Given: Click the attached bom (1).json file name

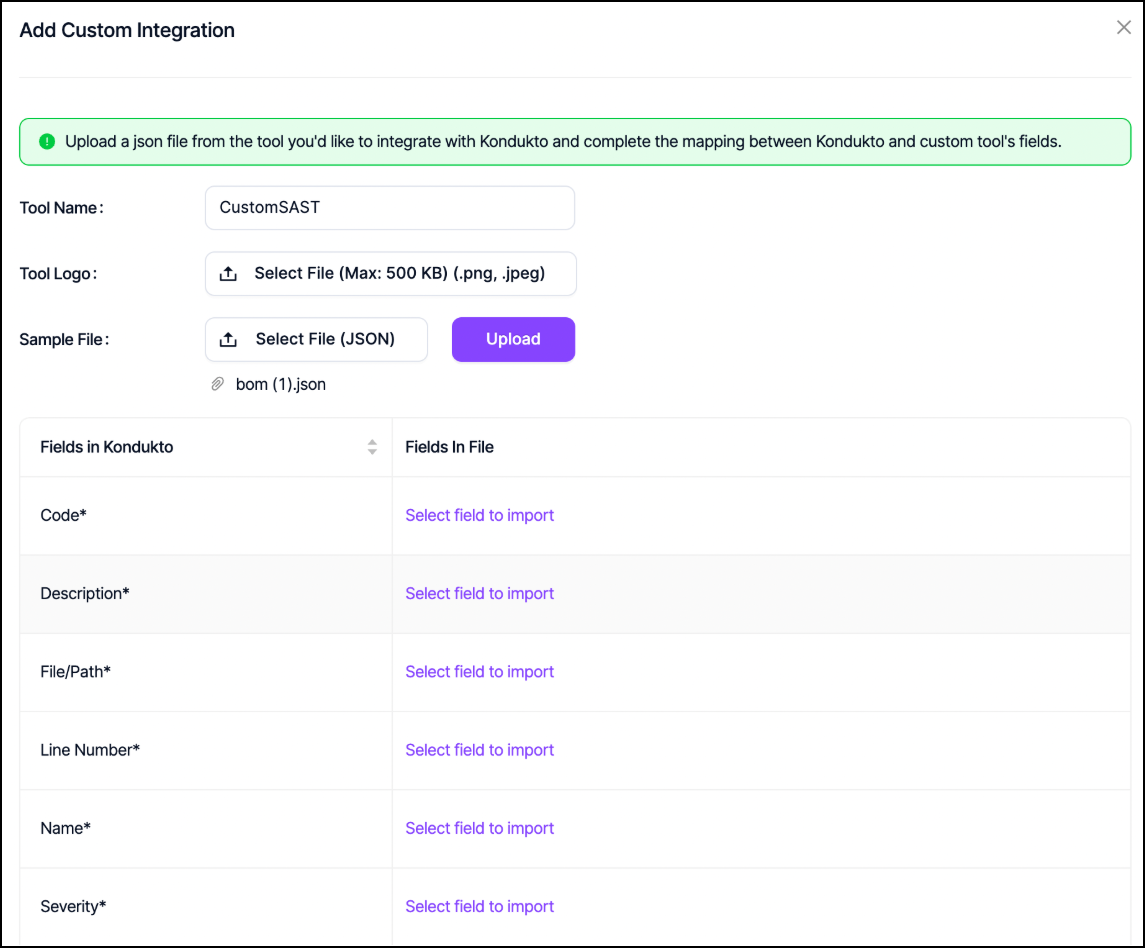Looking at the screenshot, I should (x=280, y=384).
